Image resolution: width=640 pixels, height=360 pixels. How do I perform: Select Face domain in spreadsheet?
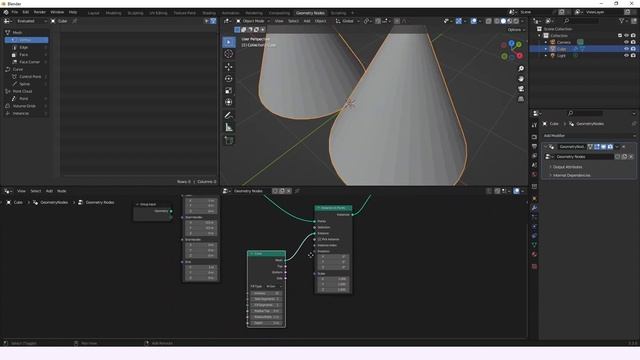click(27, 55)
